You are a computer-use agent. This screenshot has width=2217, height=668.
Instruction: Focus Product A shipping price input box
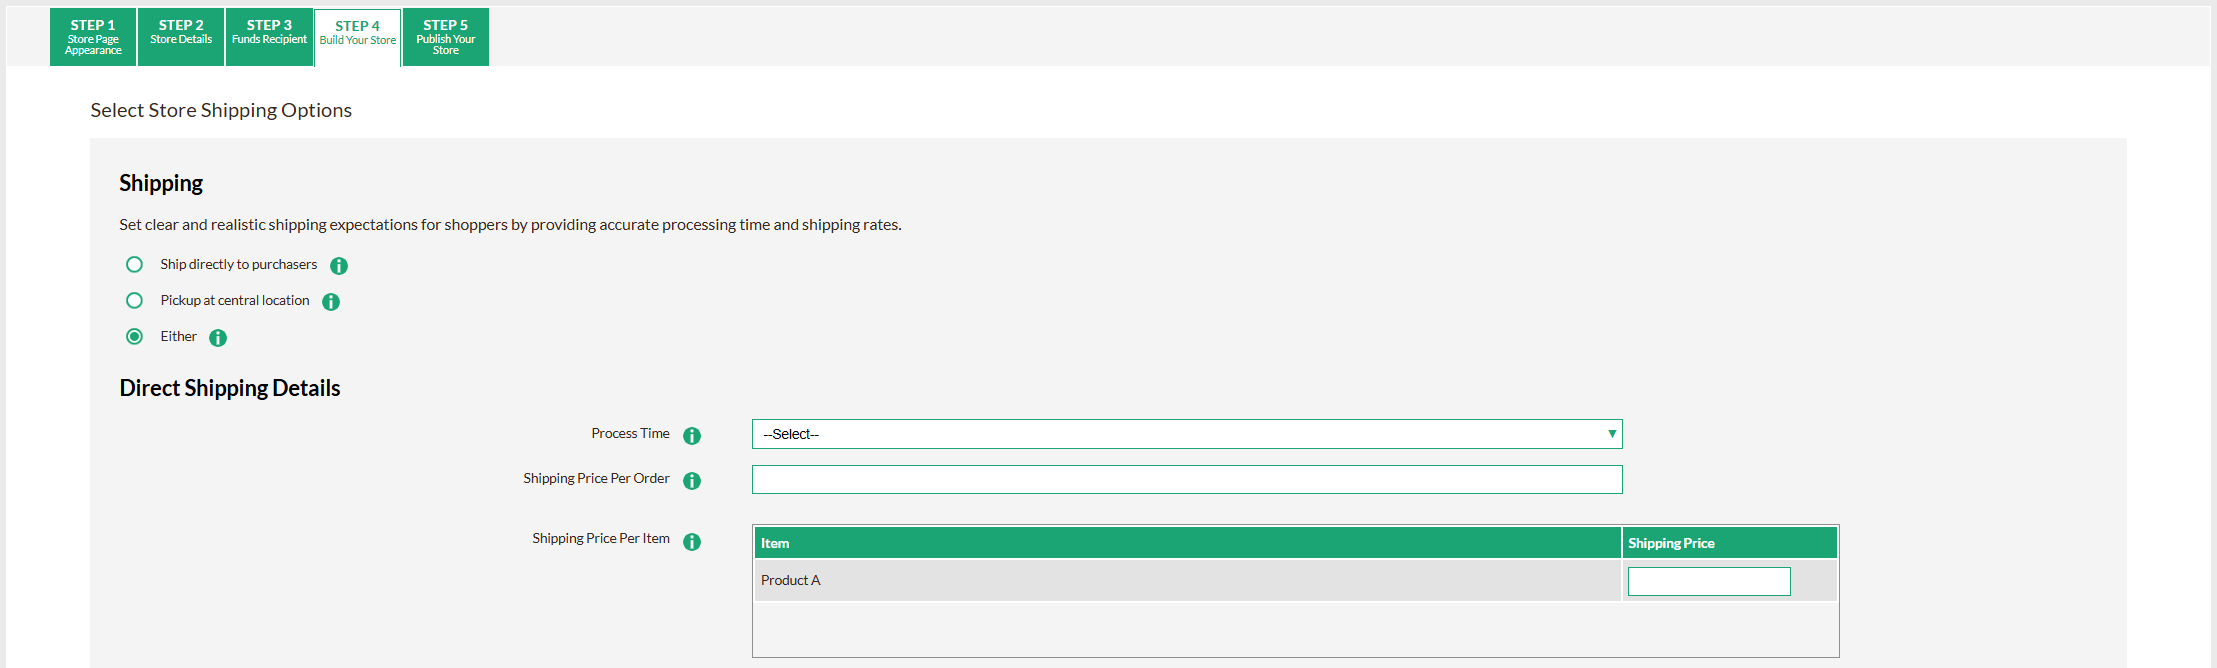point(1708,582)
